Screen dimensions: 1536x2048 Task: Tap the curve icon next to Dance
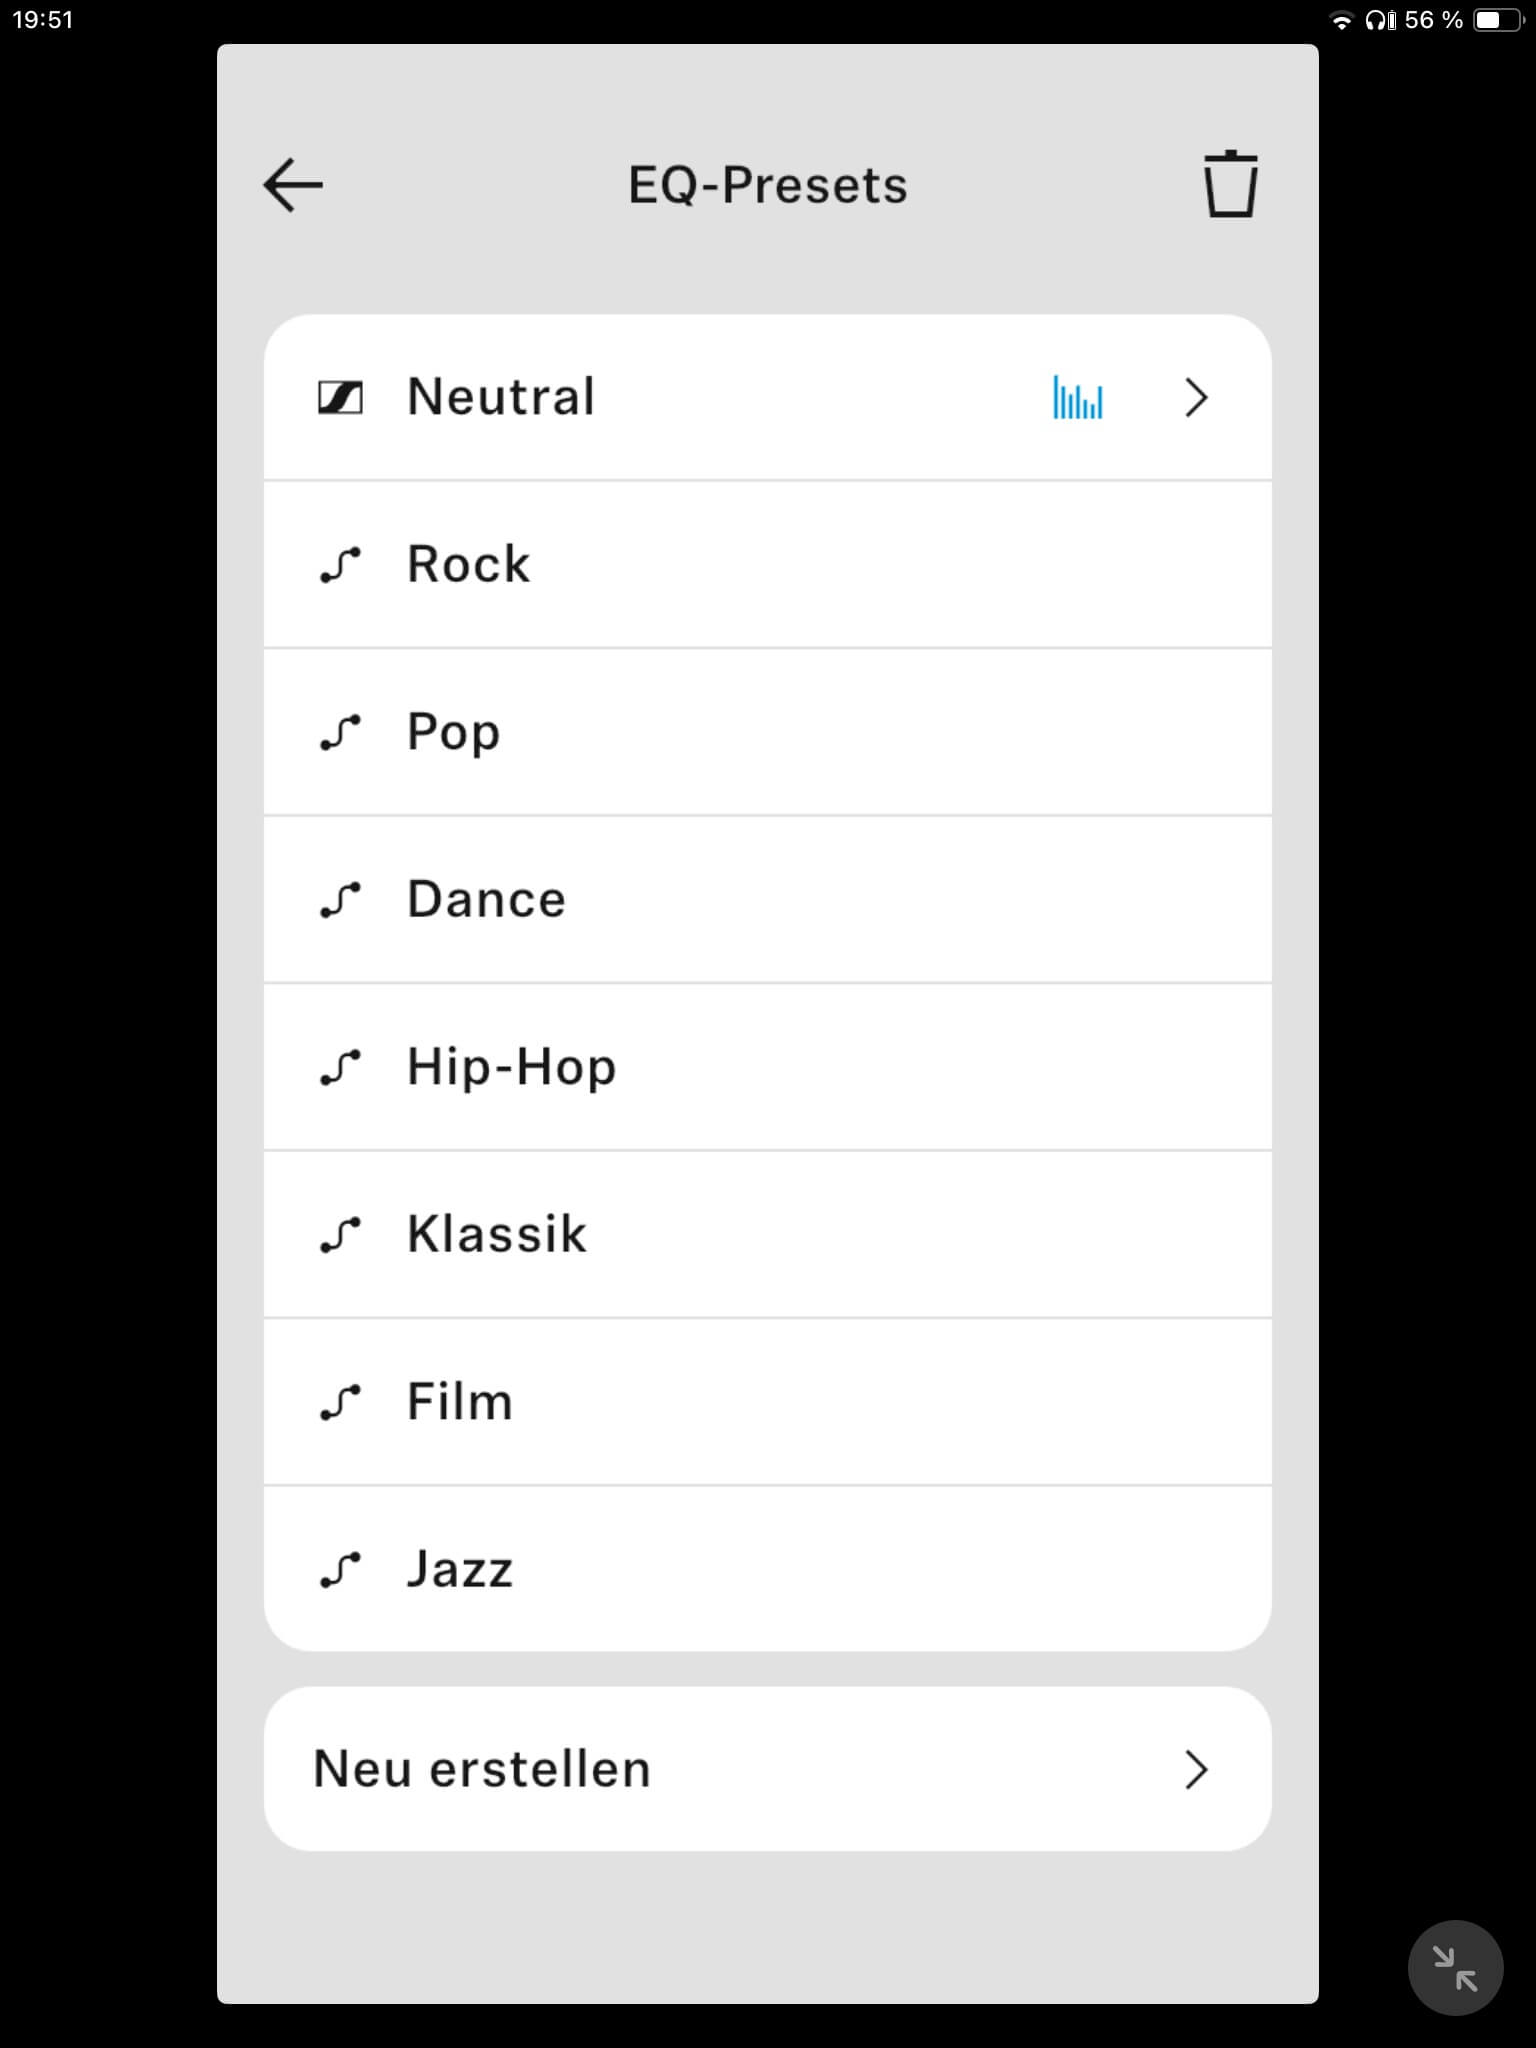point(340,900)
